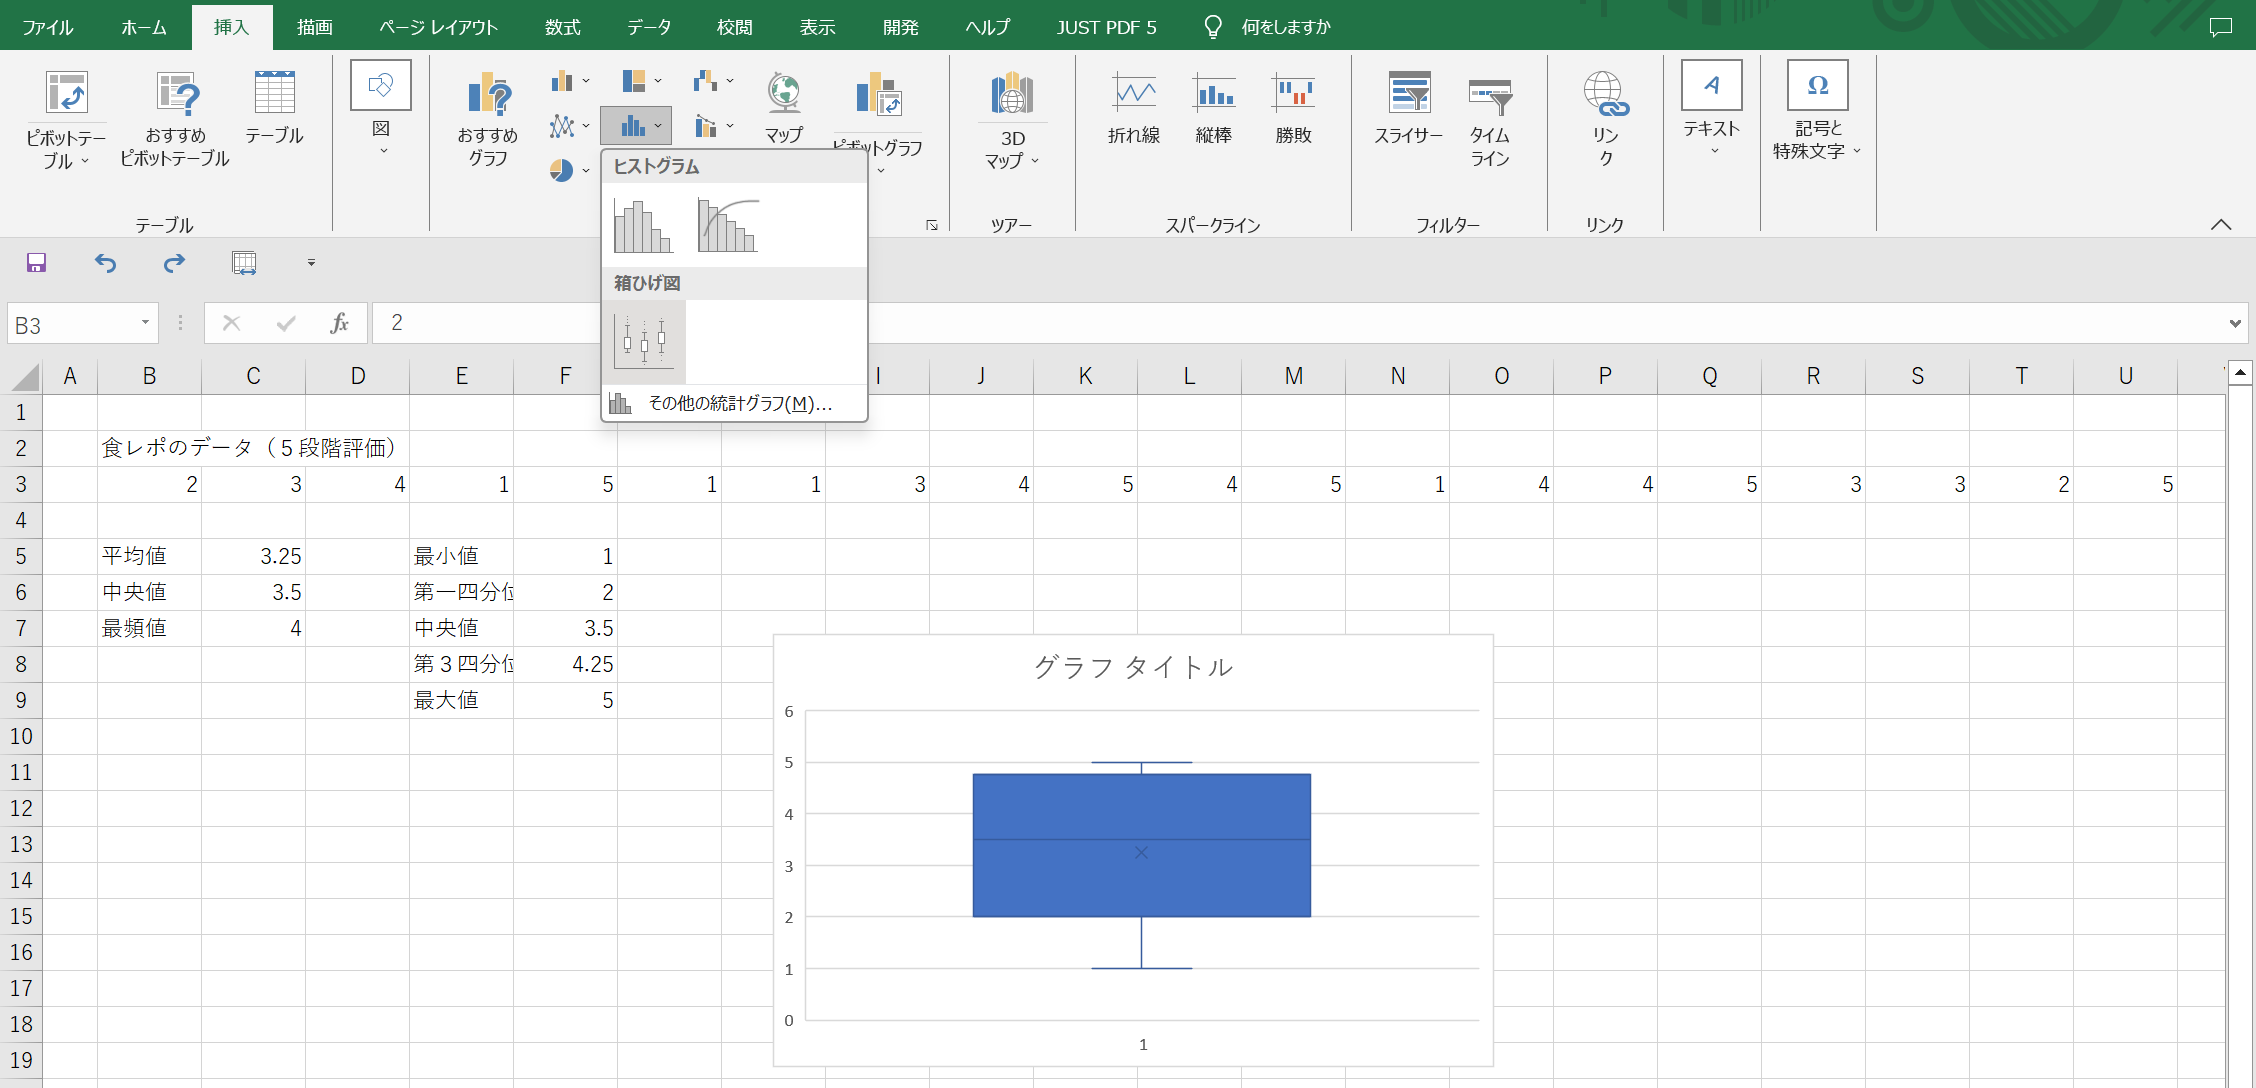This screenshot has width=2256, height=1088.
Task: Insert a Map chart (マップ)
Action: (784, 105)
